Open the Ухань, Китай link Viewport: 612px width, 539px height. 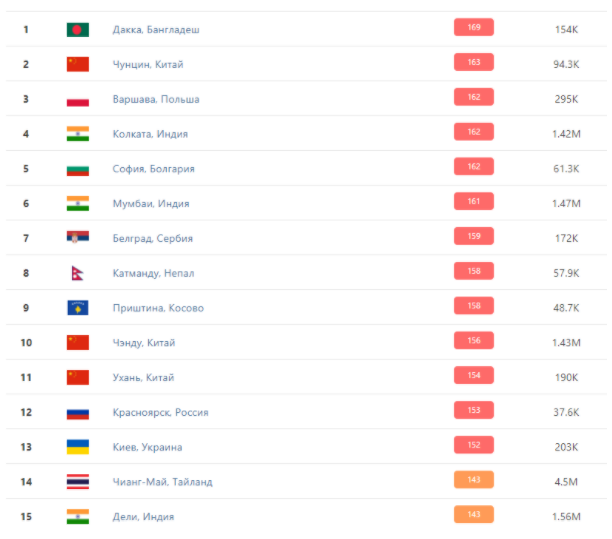coord(143,377)
